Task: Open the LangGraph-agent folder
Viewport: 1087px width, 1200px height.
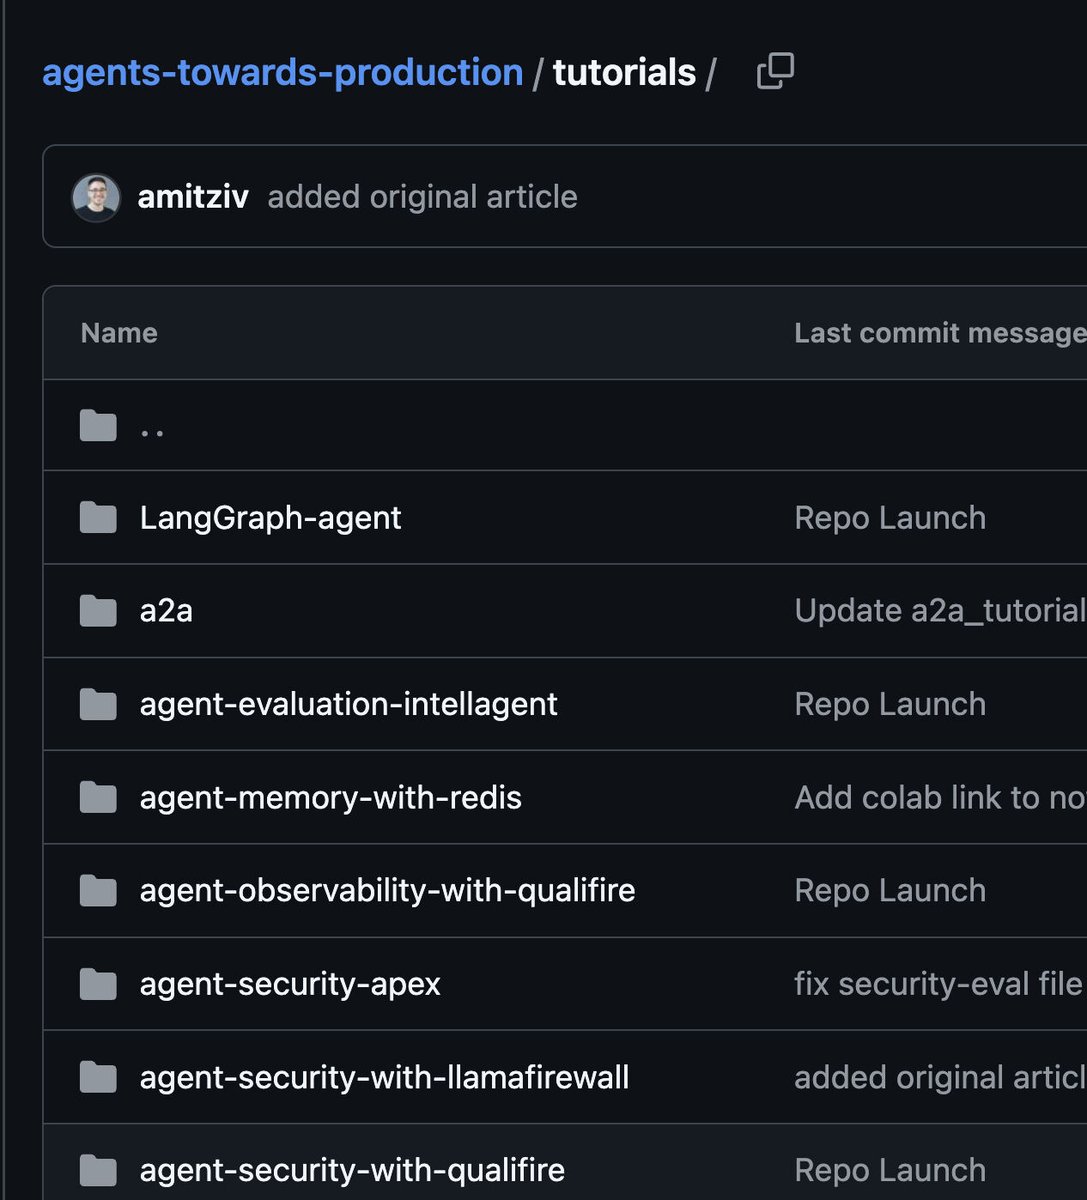Action: pyautogui.click(x=270, y=518)
